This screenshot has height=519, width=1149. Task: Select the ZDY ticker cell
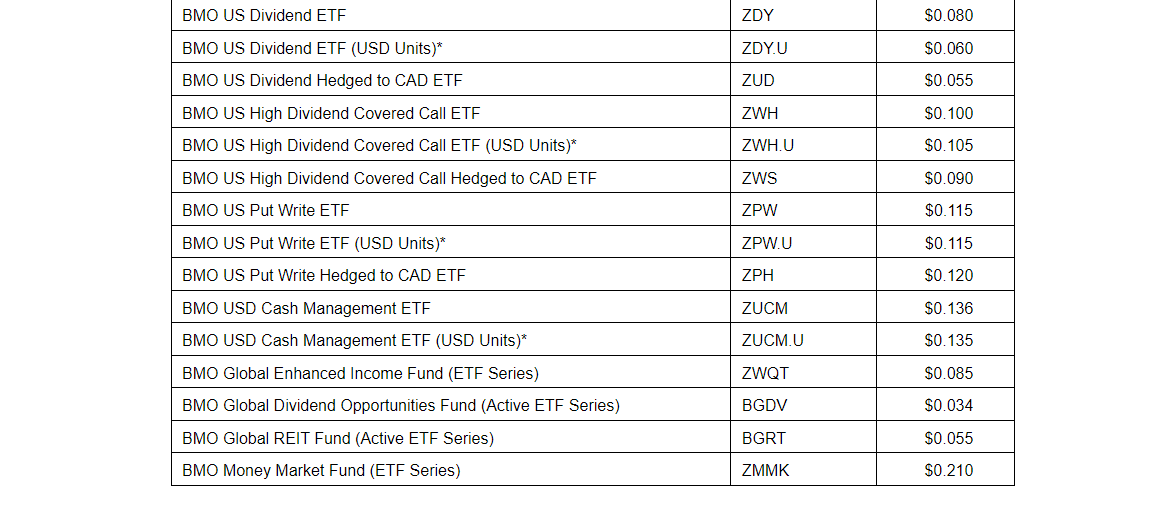[757, 16]
